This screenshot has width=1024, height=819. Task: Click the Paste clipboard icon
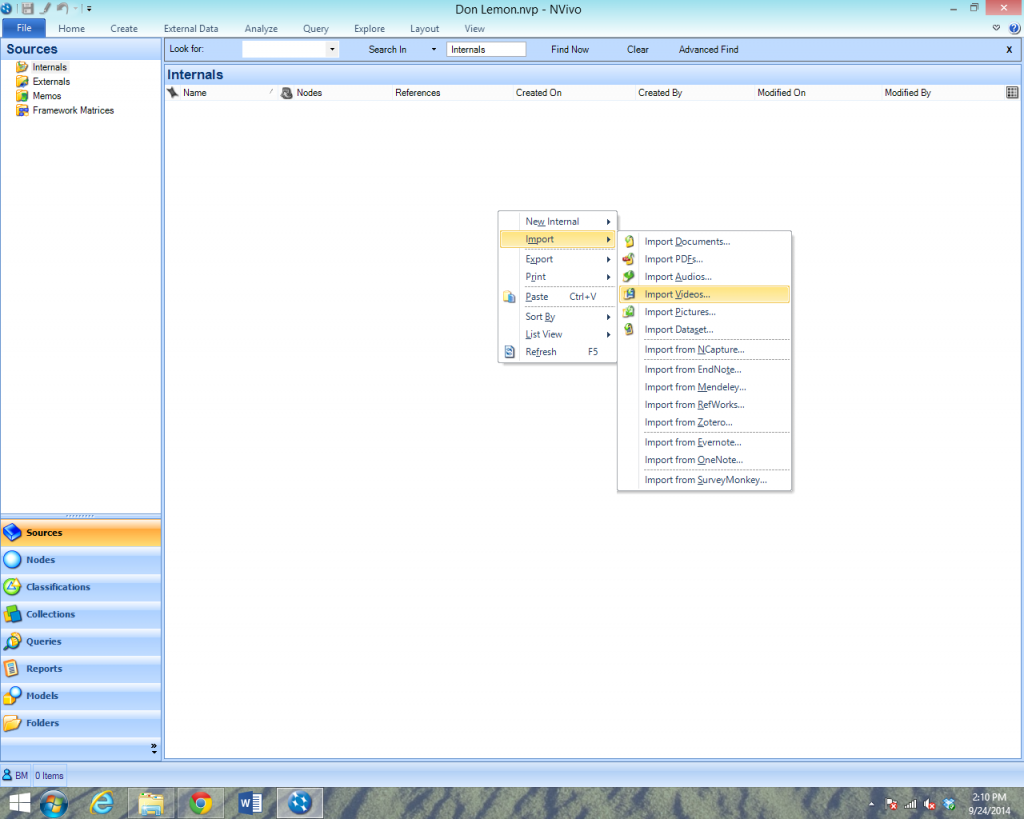(509, 297)
